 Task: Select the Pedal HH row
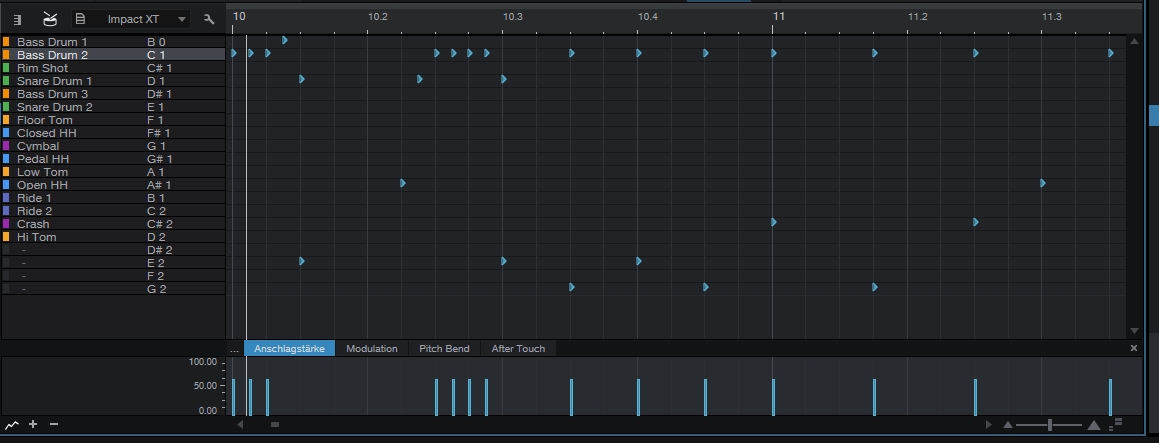click(x=113, y=159)
